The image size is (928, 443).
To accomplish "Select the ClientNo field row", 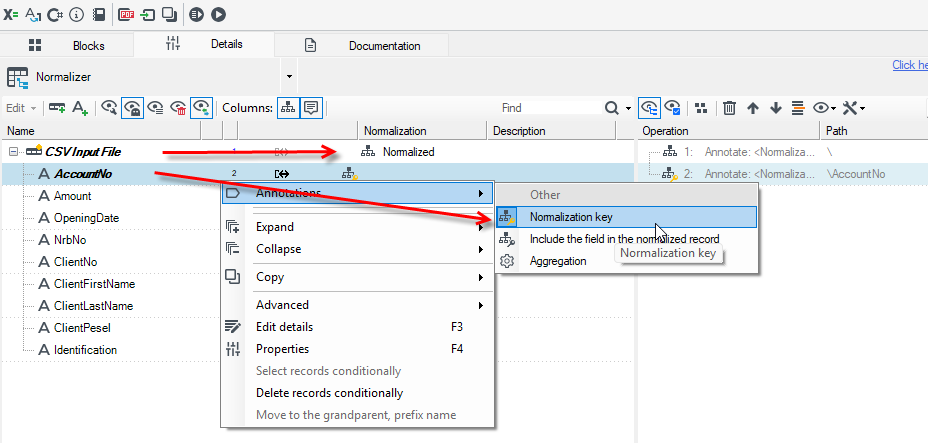I will (75, 262).
